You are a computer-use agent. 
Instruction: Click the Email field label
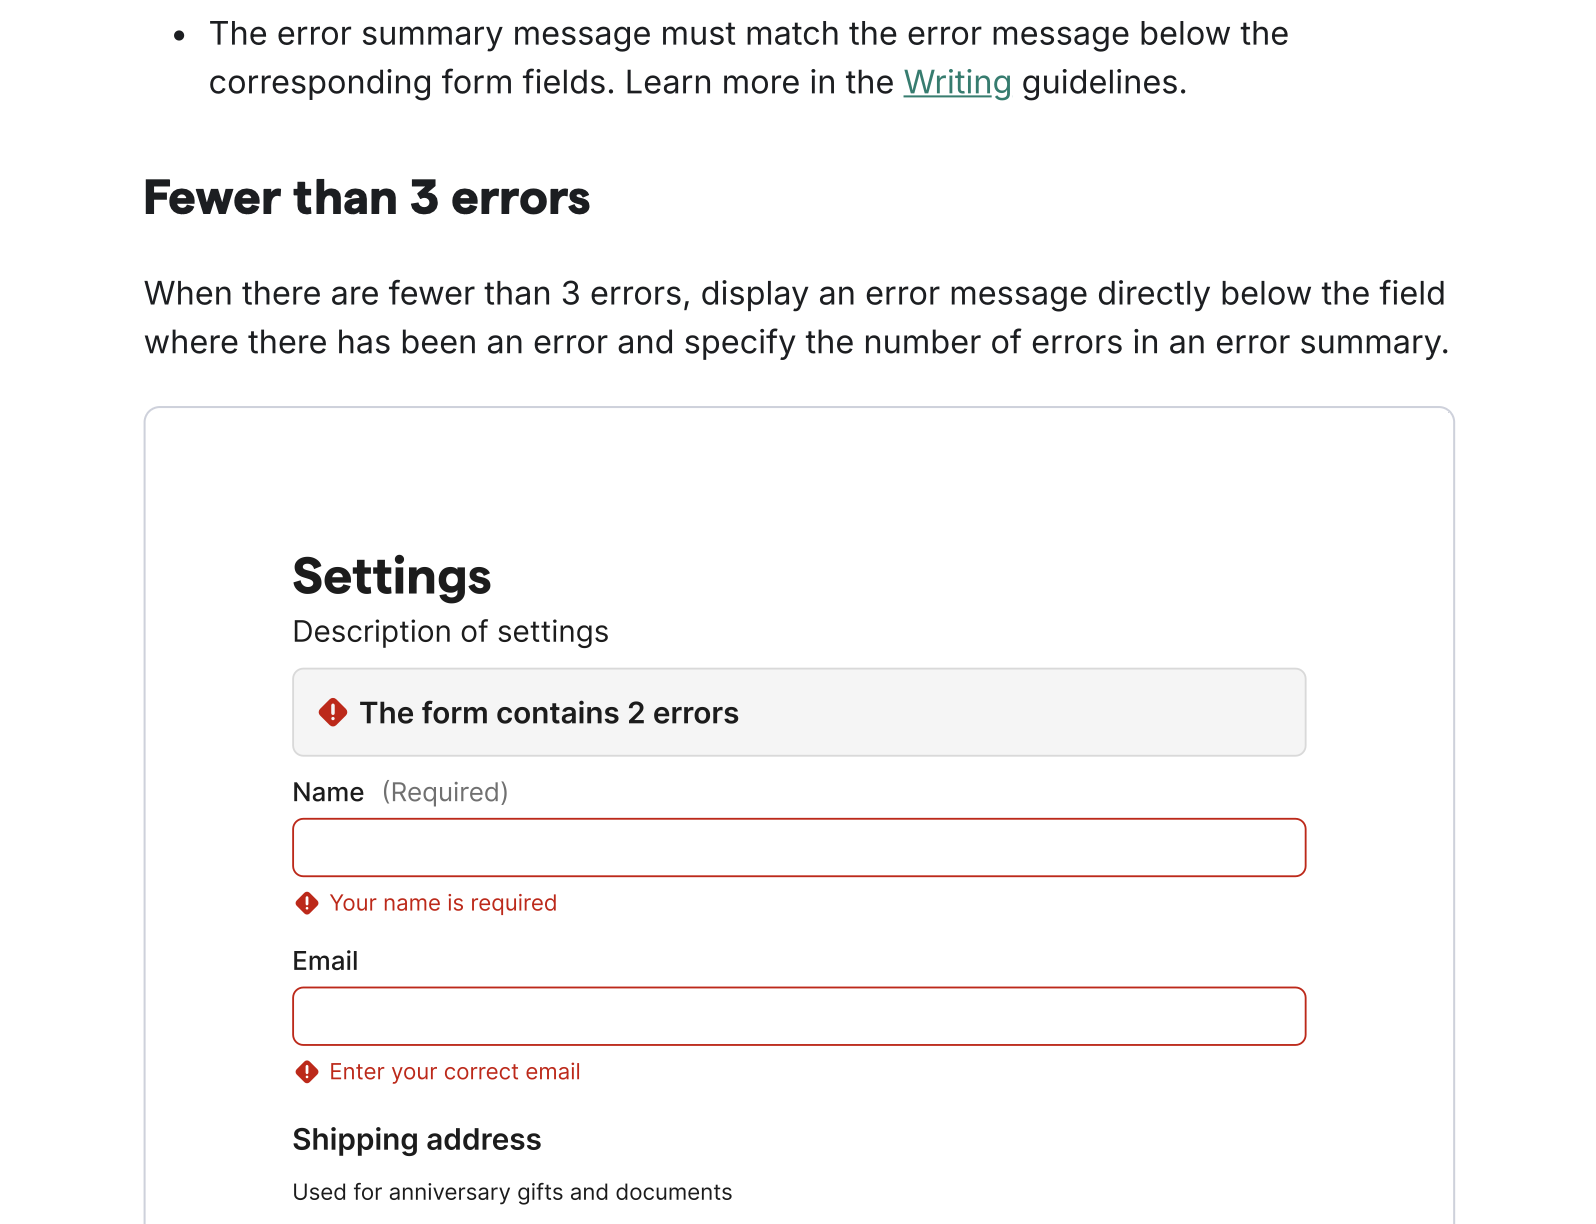pyautogui.click(x=325, y=961)
